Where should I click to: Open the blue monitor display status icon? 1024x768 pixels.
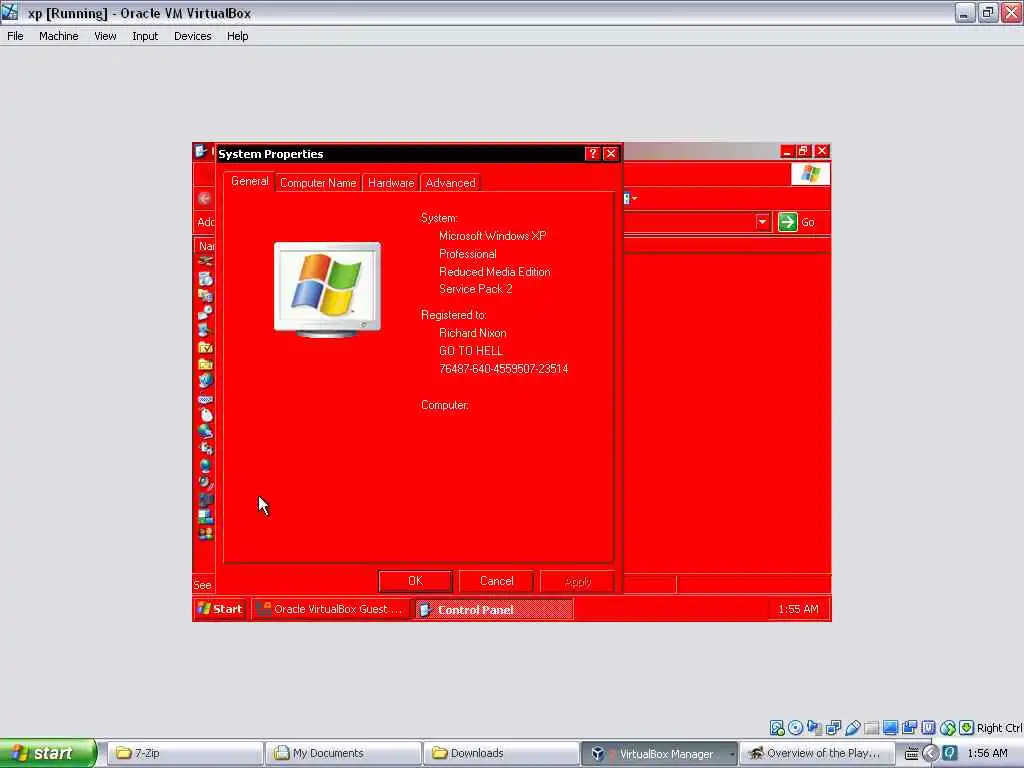pos(890,728)
